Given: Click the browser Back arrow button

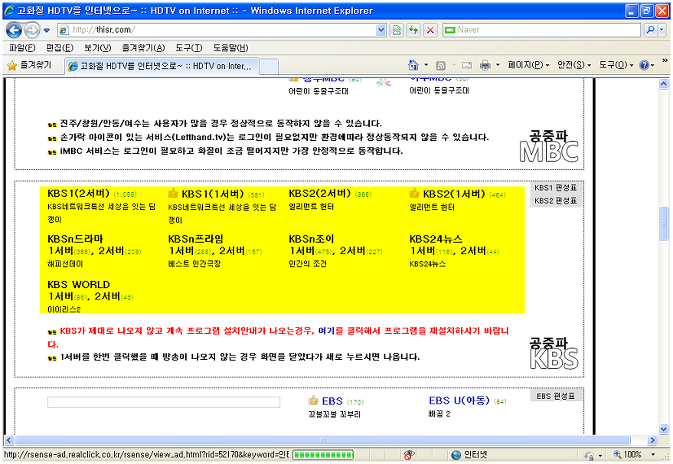Looking at the screenshot, I should point(14,30).
